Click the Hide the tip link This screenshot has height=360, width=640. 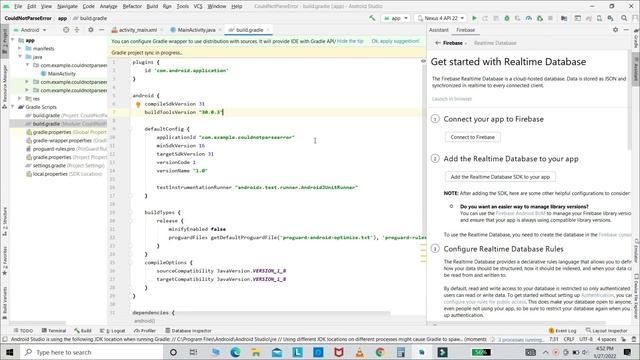coord(350,41)
